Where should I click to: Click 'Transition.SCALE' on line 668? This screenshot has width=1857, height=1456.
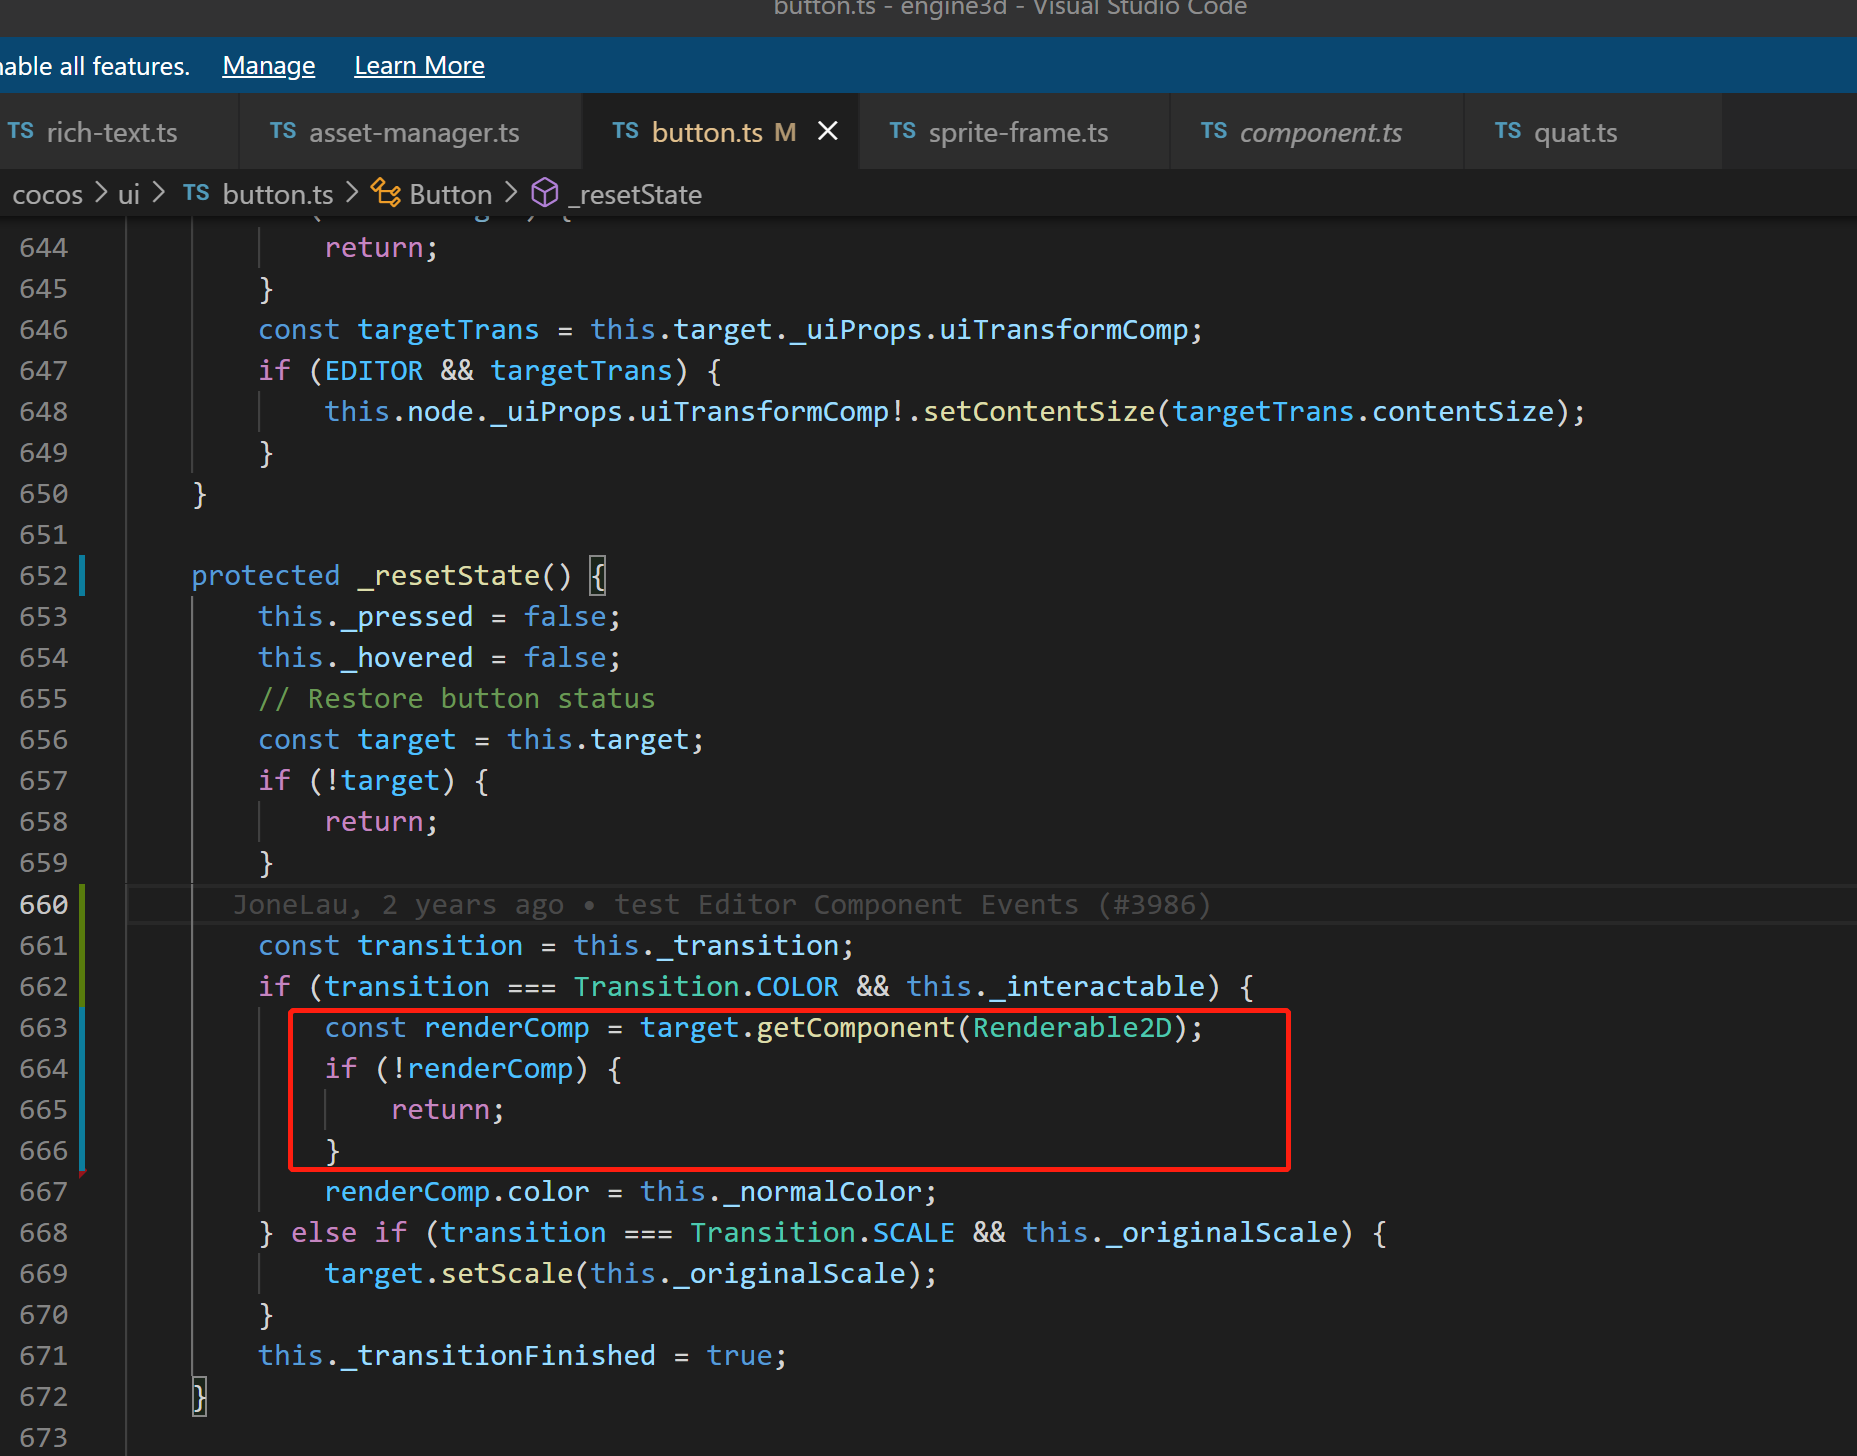(x=822, y=1233)
